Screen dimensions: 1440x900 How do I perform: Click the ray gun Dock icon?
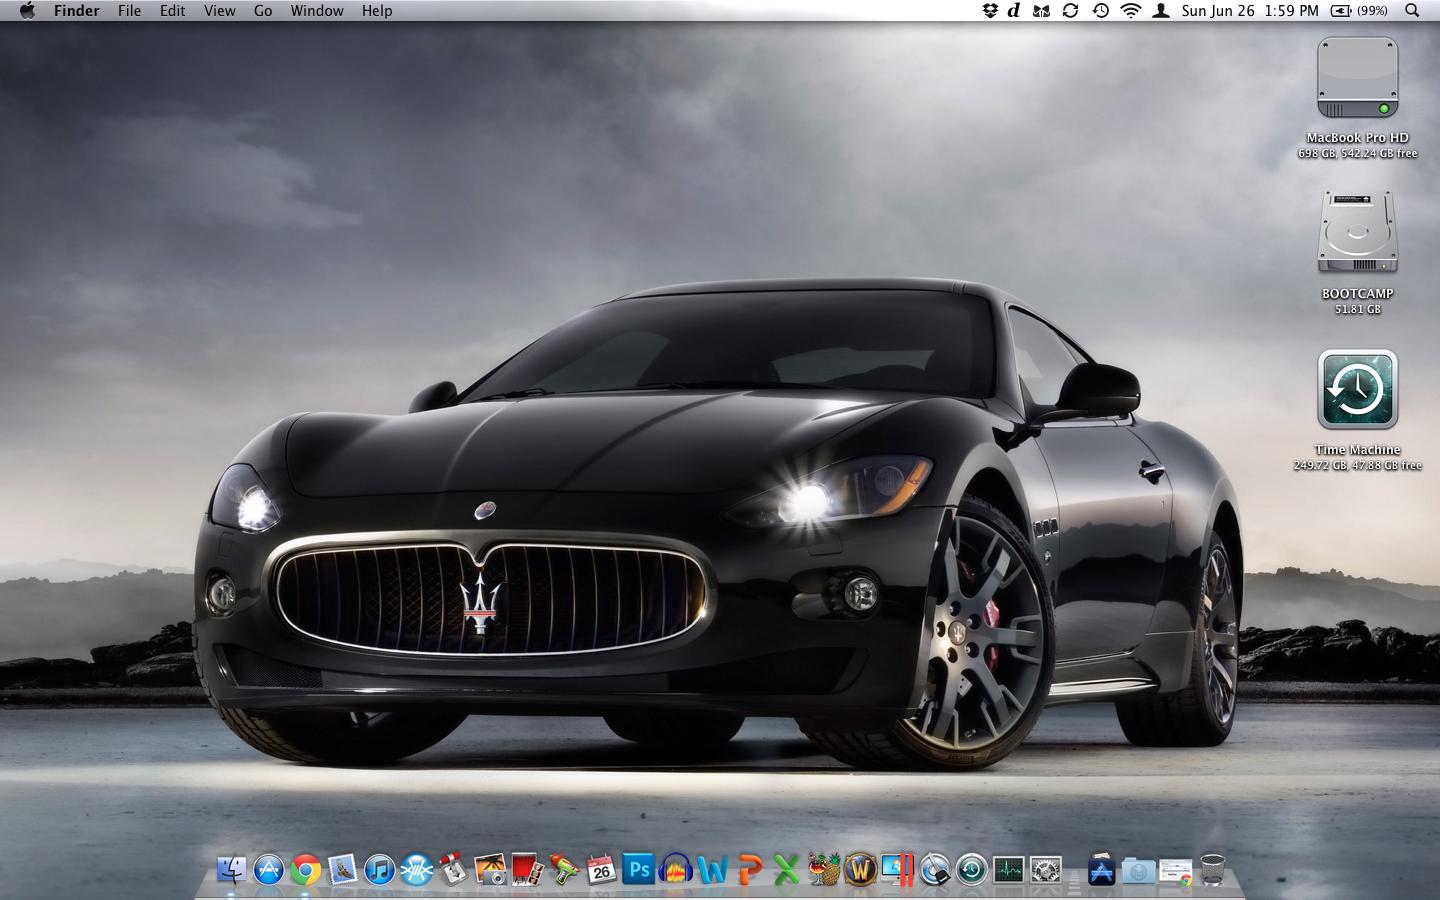564,869
